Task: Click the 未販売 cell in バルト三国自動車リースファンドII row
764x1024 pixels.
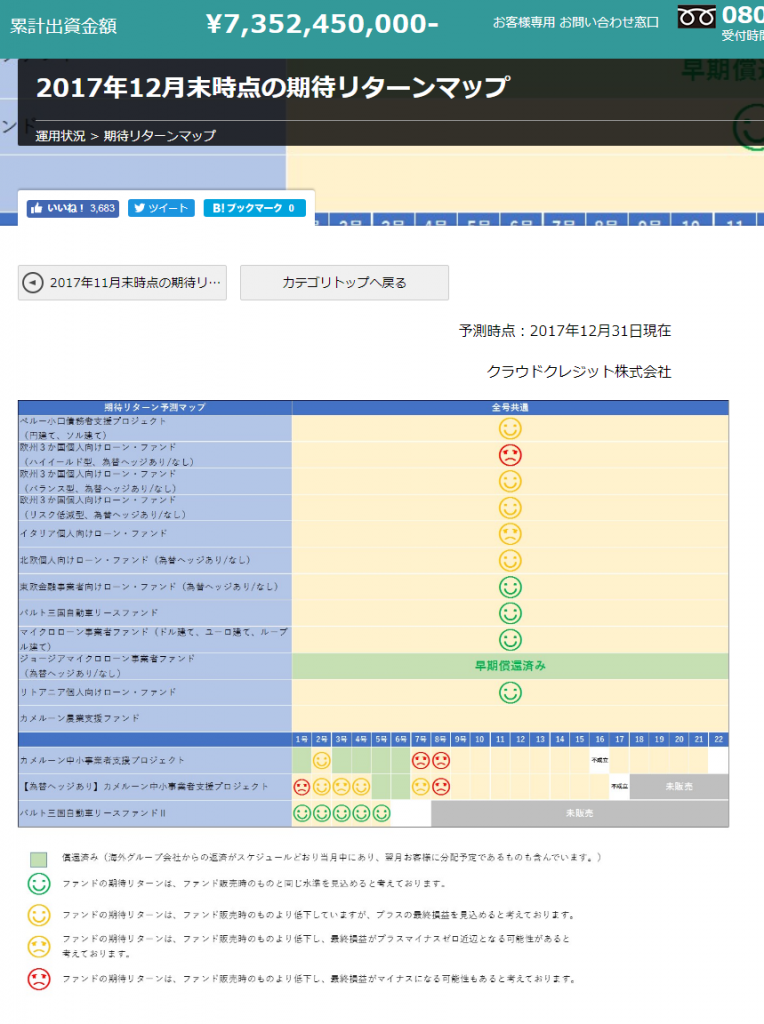Action: (579, 814)
